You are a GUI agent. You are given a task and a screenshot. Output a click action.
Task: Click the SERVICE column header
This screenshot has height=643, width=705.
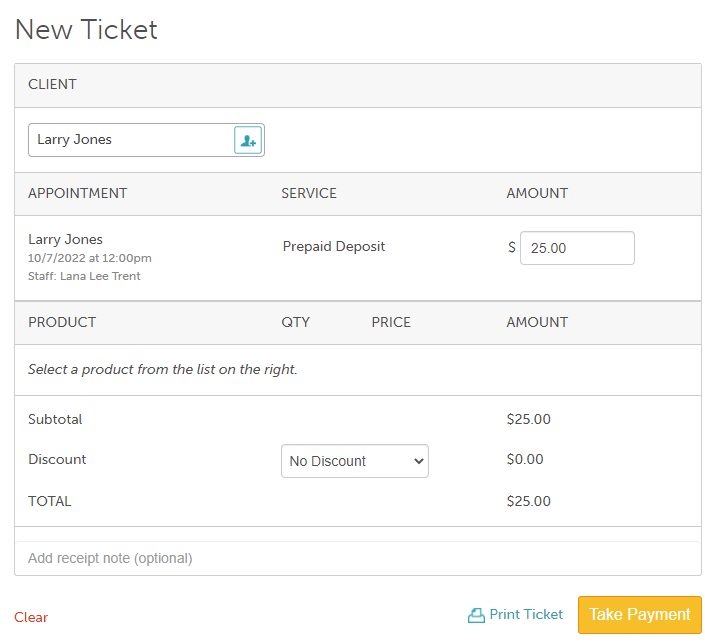click(x=309, y=193)
